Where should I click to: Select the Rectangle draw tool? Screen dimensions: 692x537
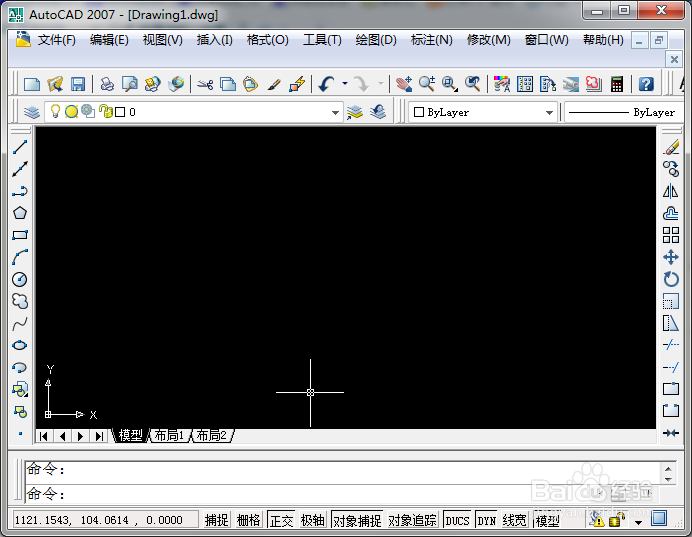coord(20,235)
